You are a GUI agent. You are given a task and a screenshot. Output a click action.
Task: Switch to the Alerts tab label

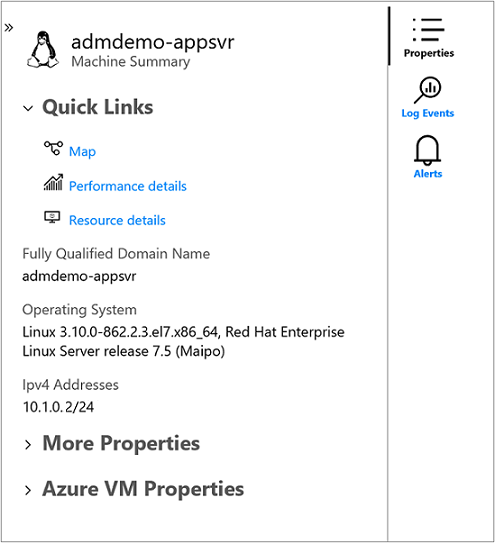428,173
